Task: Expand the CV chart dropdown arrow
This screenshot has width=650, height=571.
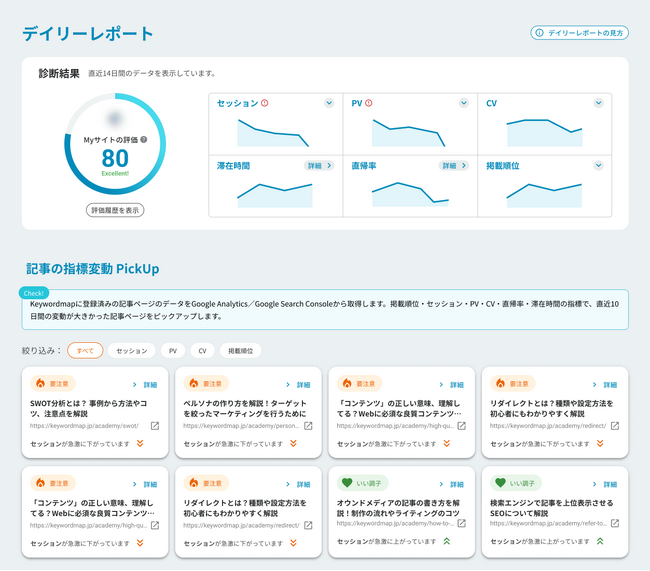Action: 599,103
